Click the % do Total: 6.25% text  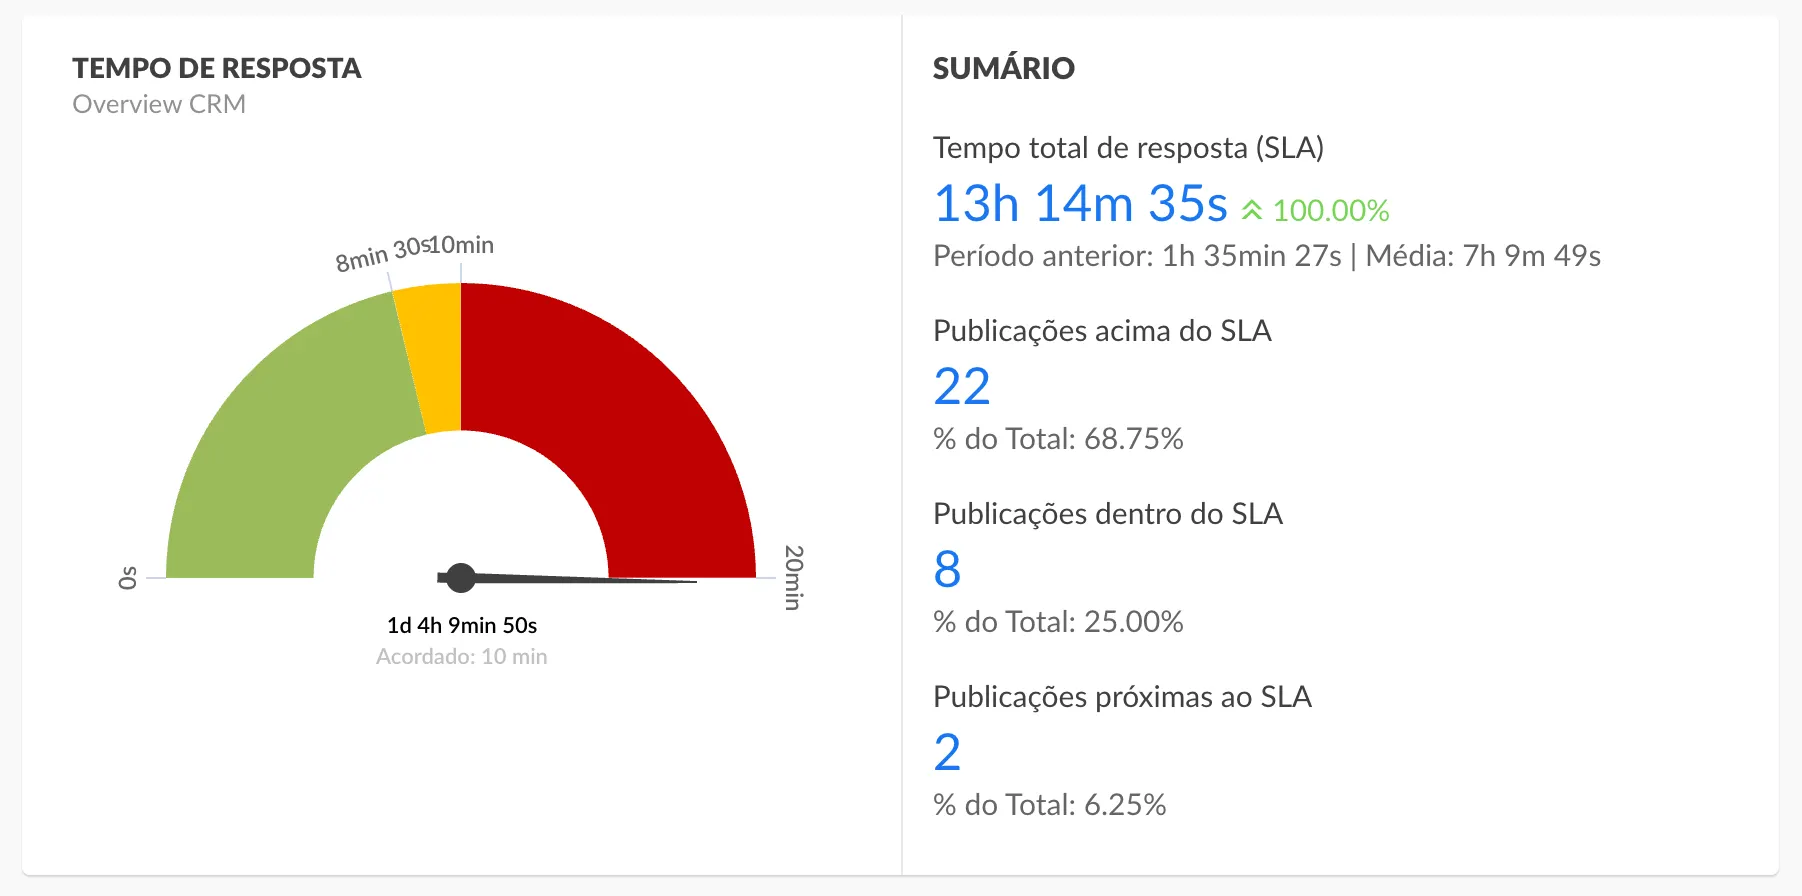(1050, 805)
